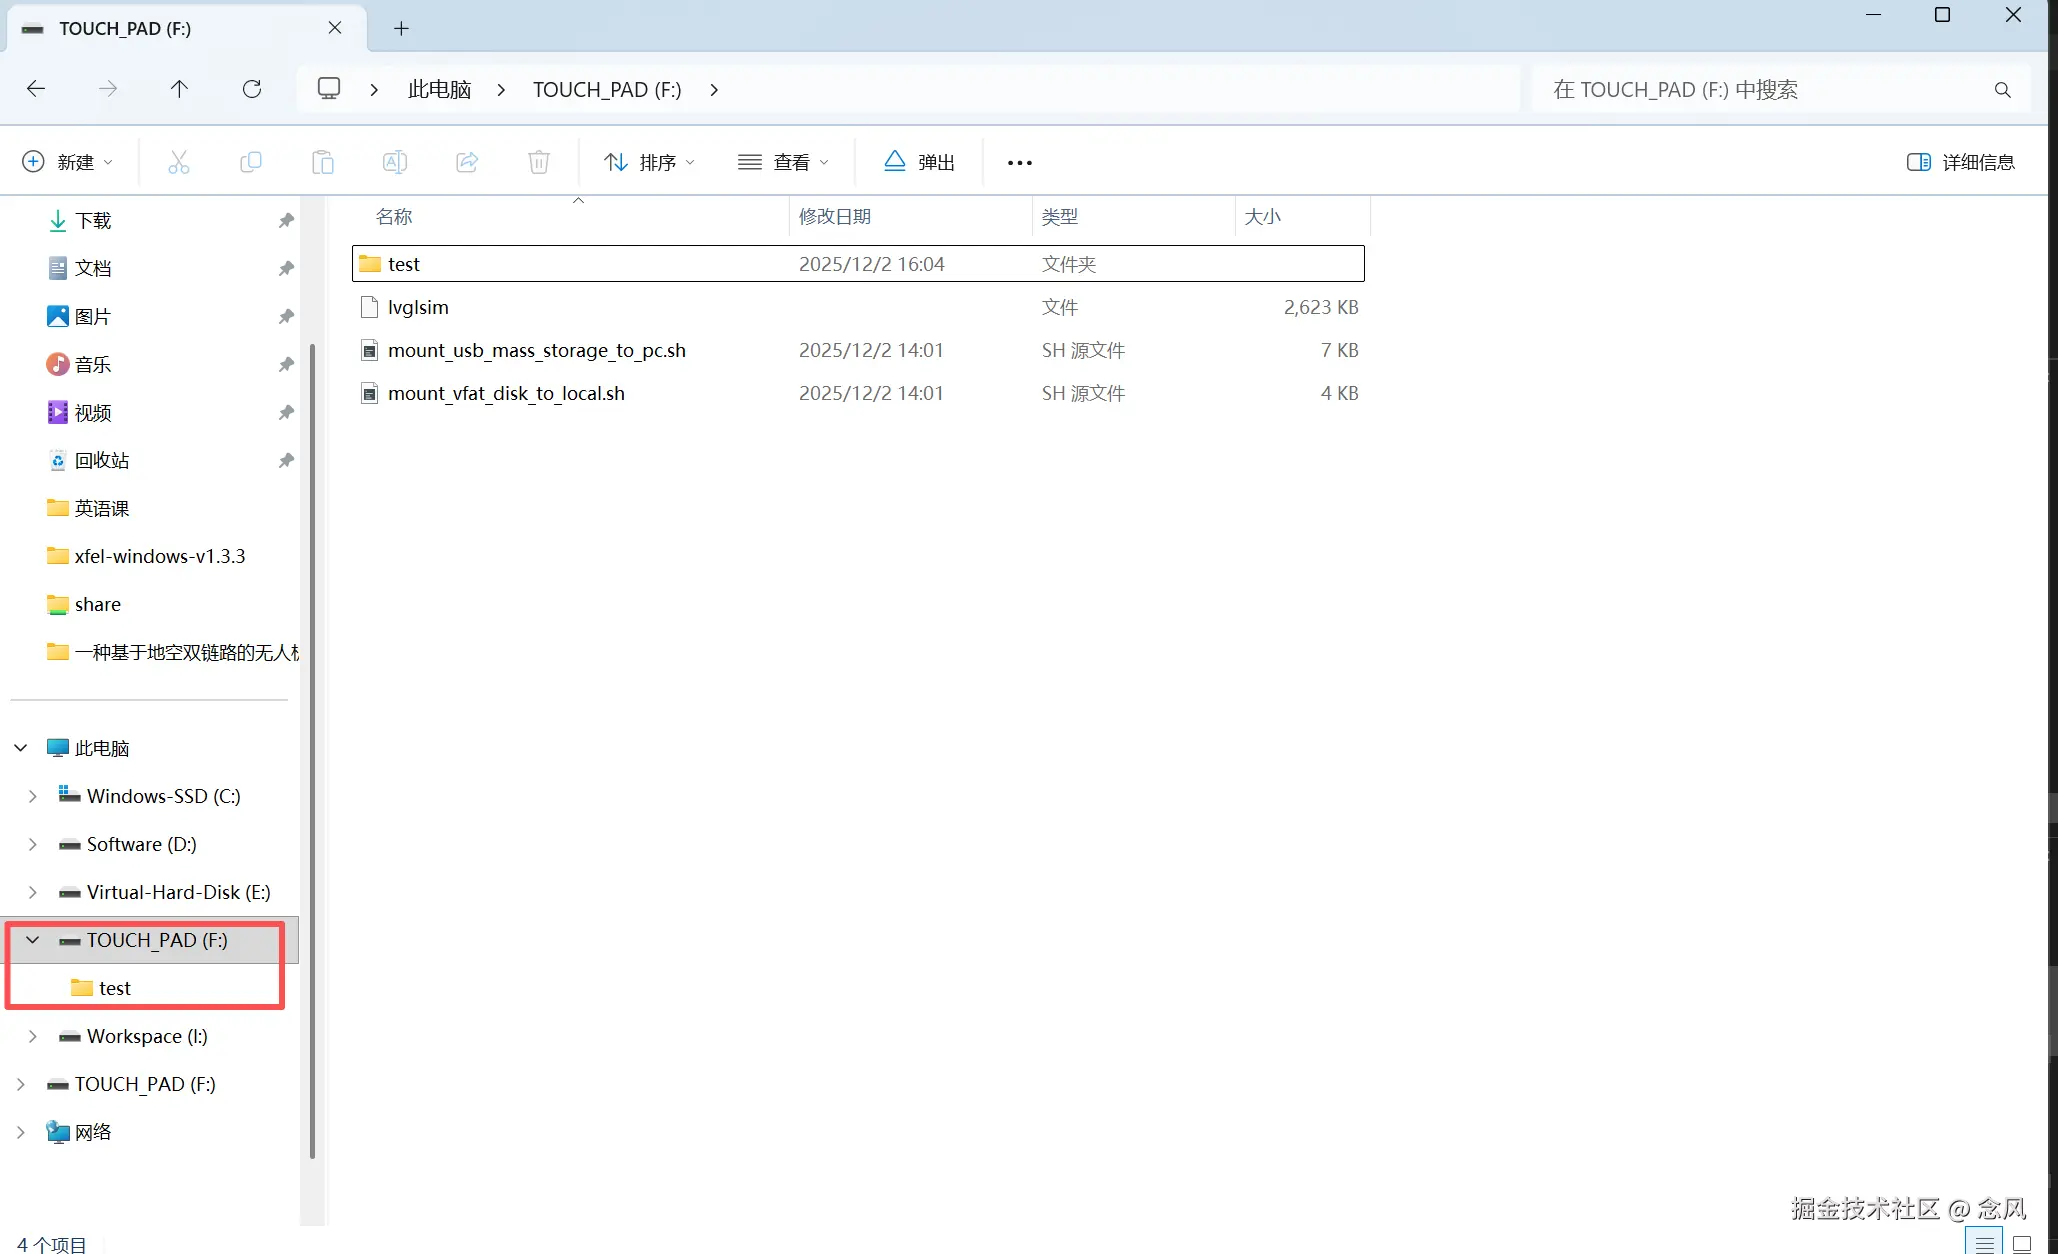Open the mount_usb_mass_storage_to_pc.sh file

click(x=536, y=350)
